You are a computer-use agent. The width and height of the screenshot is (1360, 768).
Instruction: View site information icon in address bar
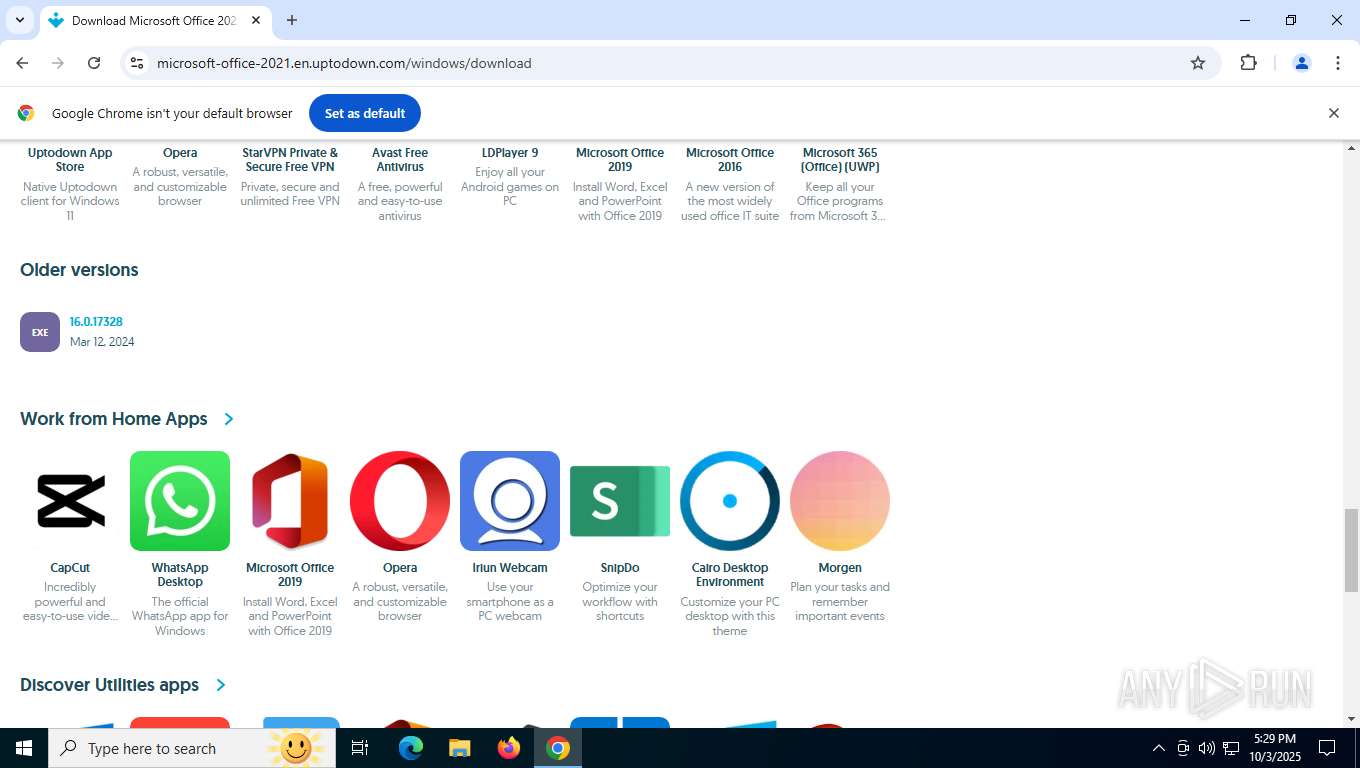coord(137,63)
